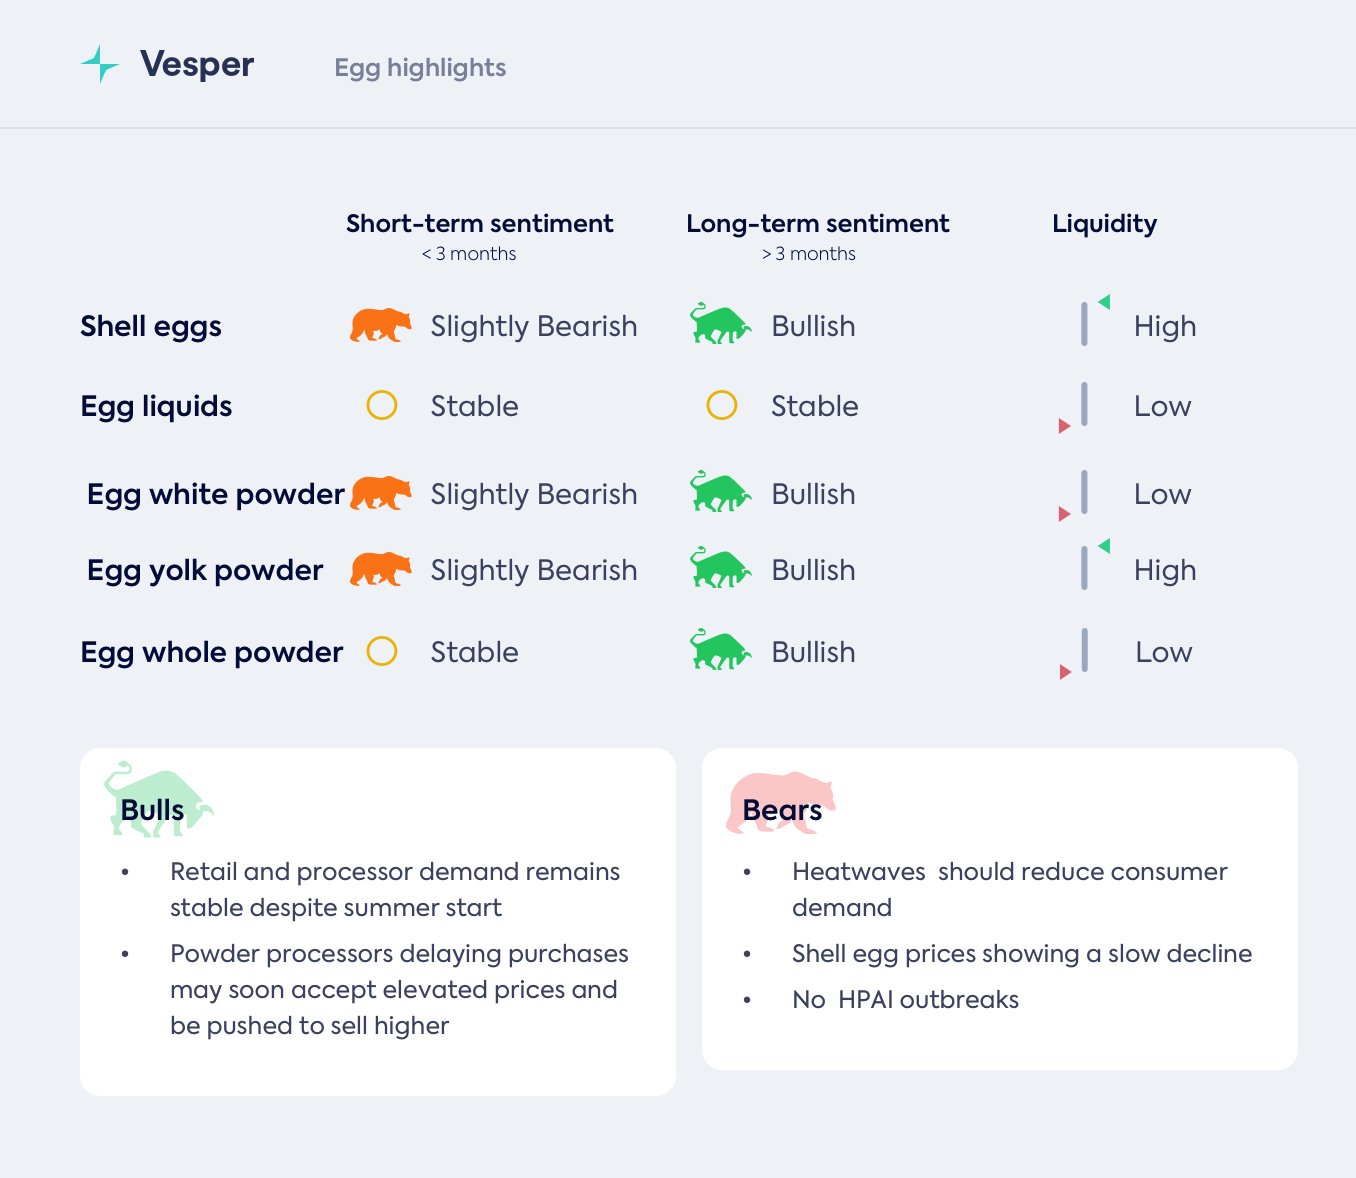Click the Egg white powder row label
The image size is (1356, 1178).
click(215, 493)
